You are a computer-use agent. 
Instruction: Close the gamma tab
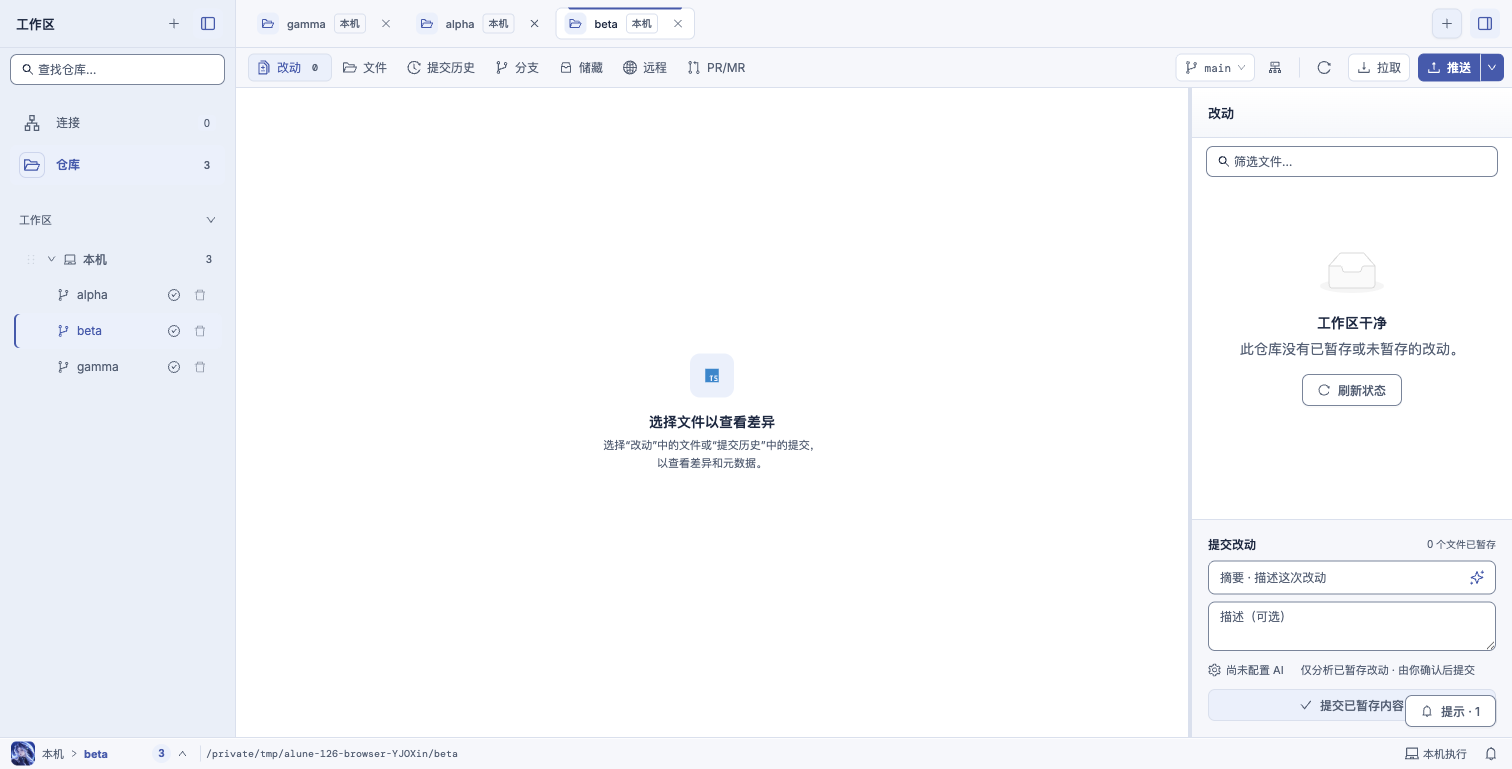point(386,24)
